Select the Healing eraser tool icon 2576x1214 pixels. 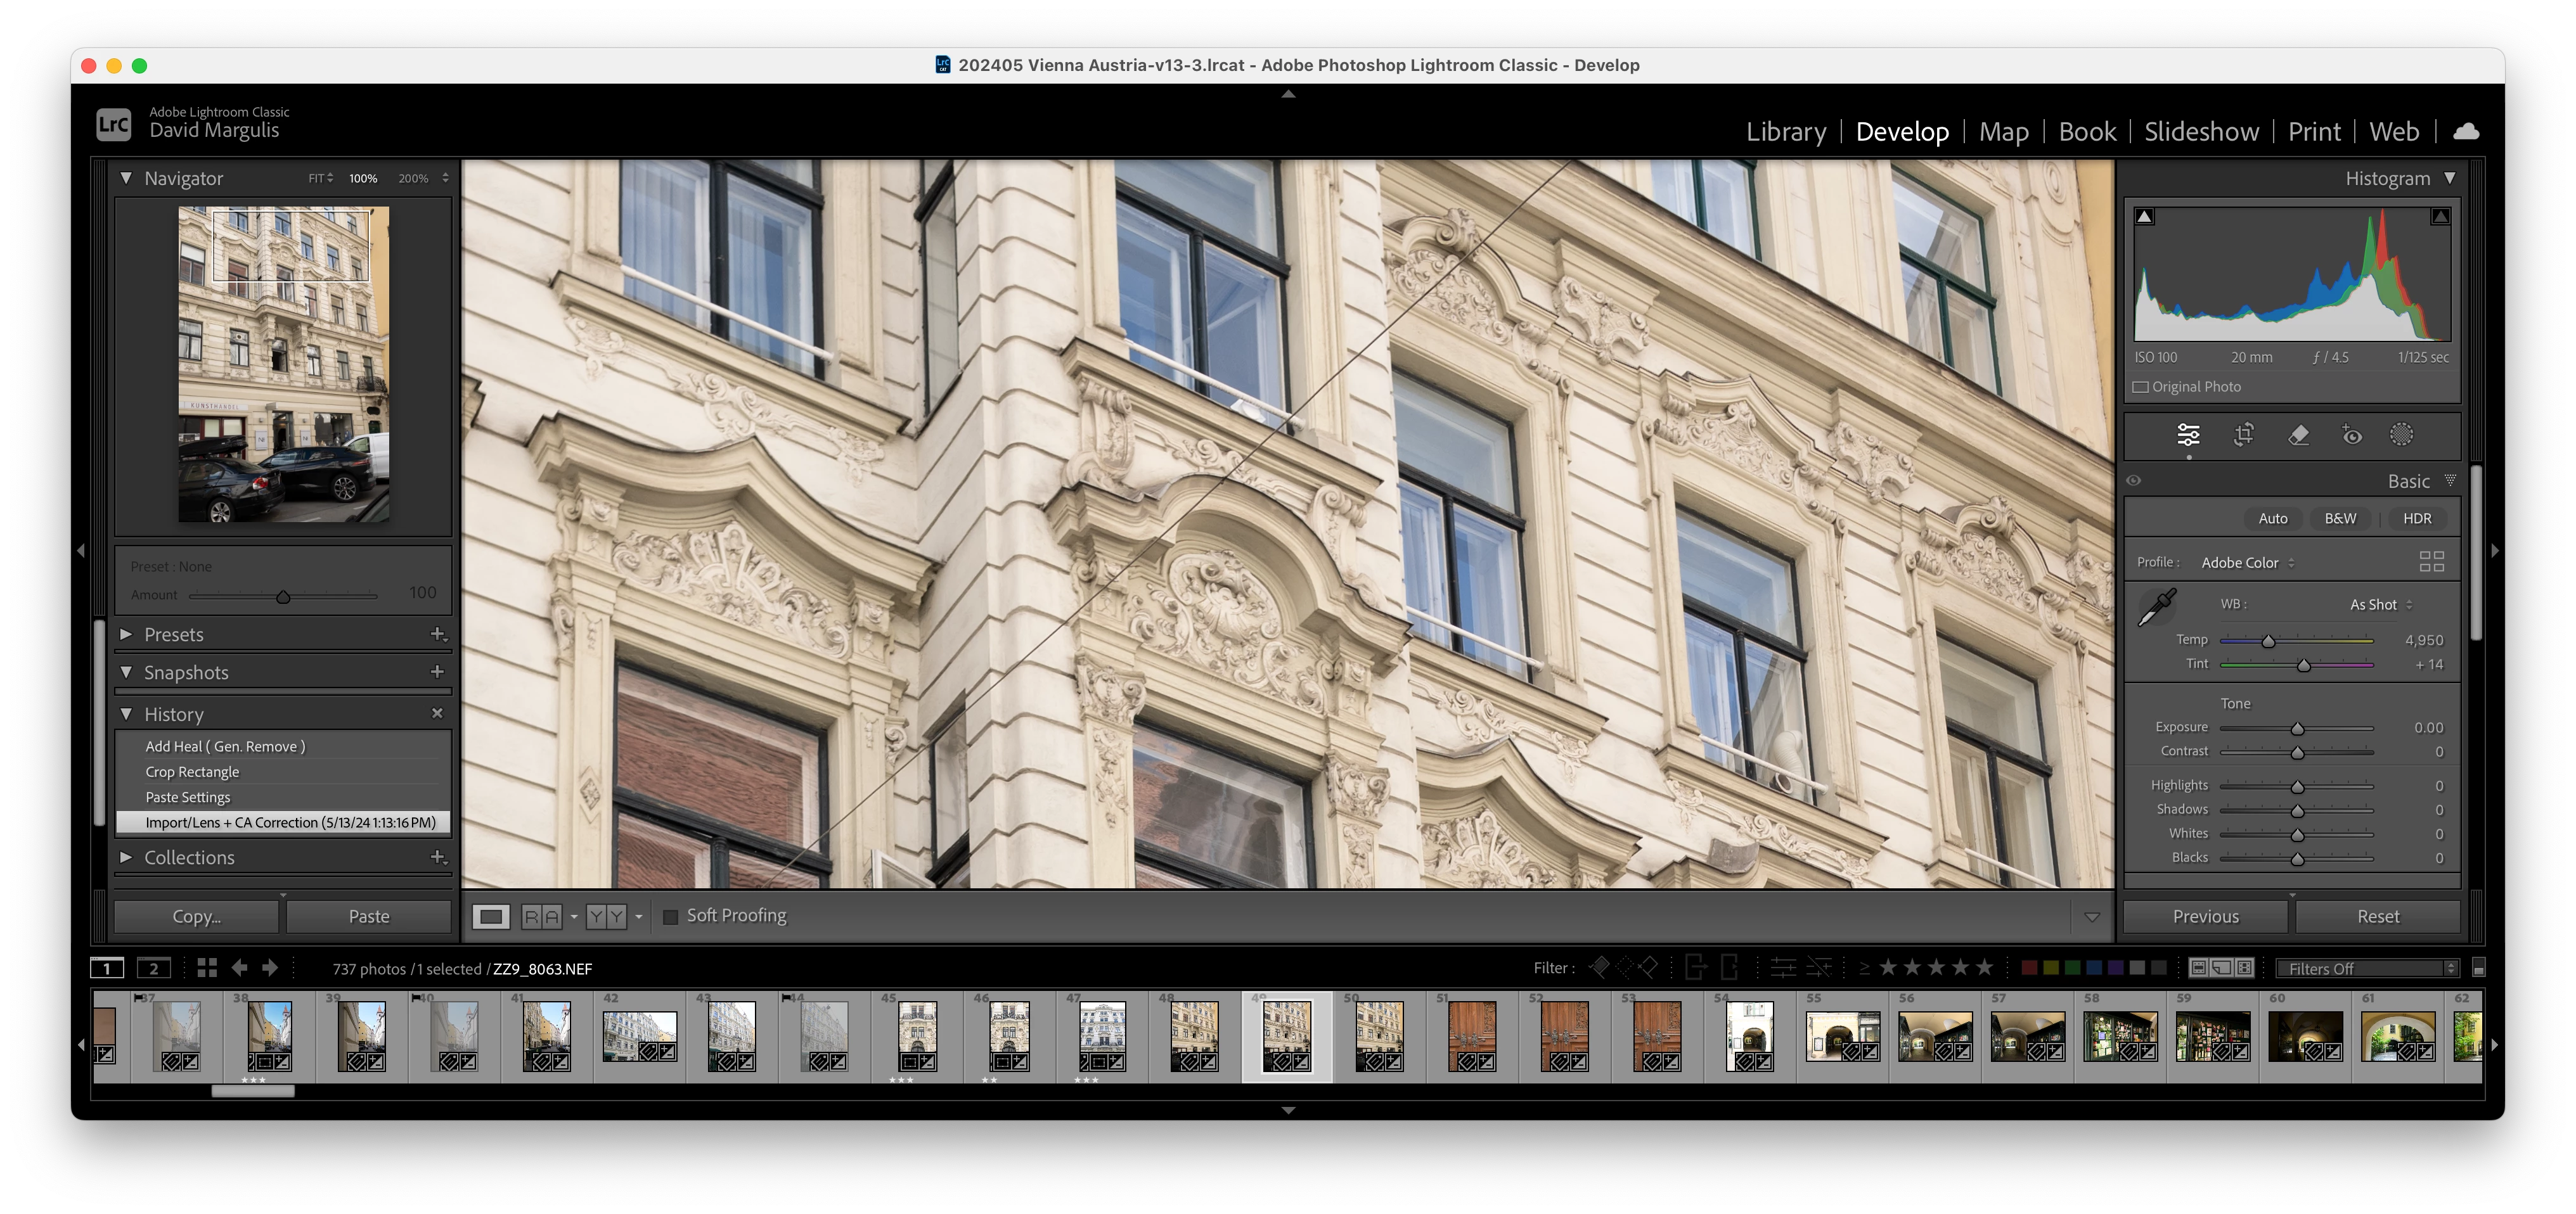[2298, 434]
